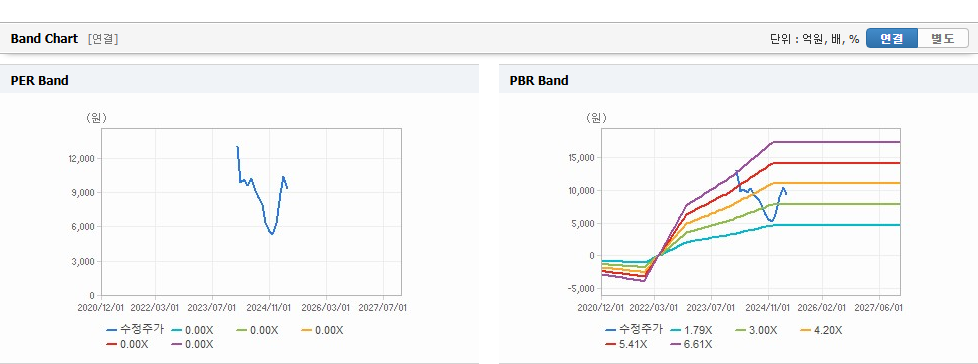Click 2024/11/01 x-axis label in PER Band
Image resolution: width=978 pixels, height=364 pixels.
[x=269, y=307]
